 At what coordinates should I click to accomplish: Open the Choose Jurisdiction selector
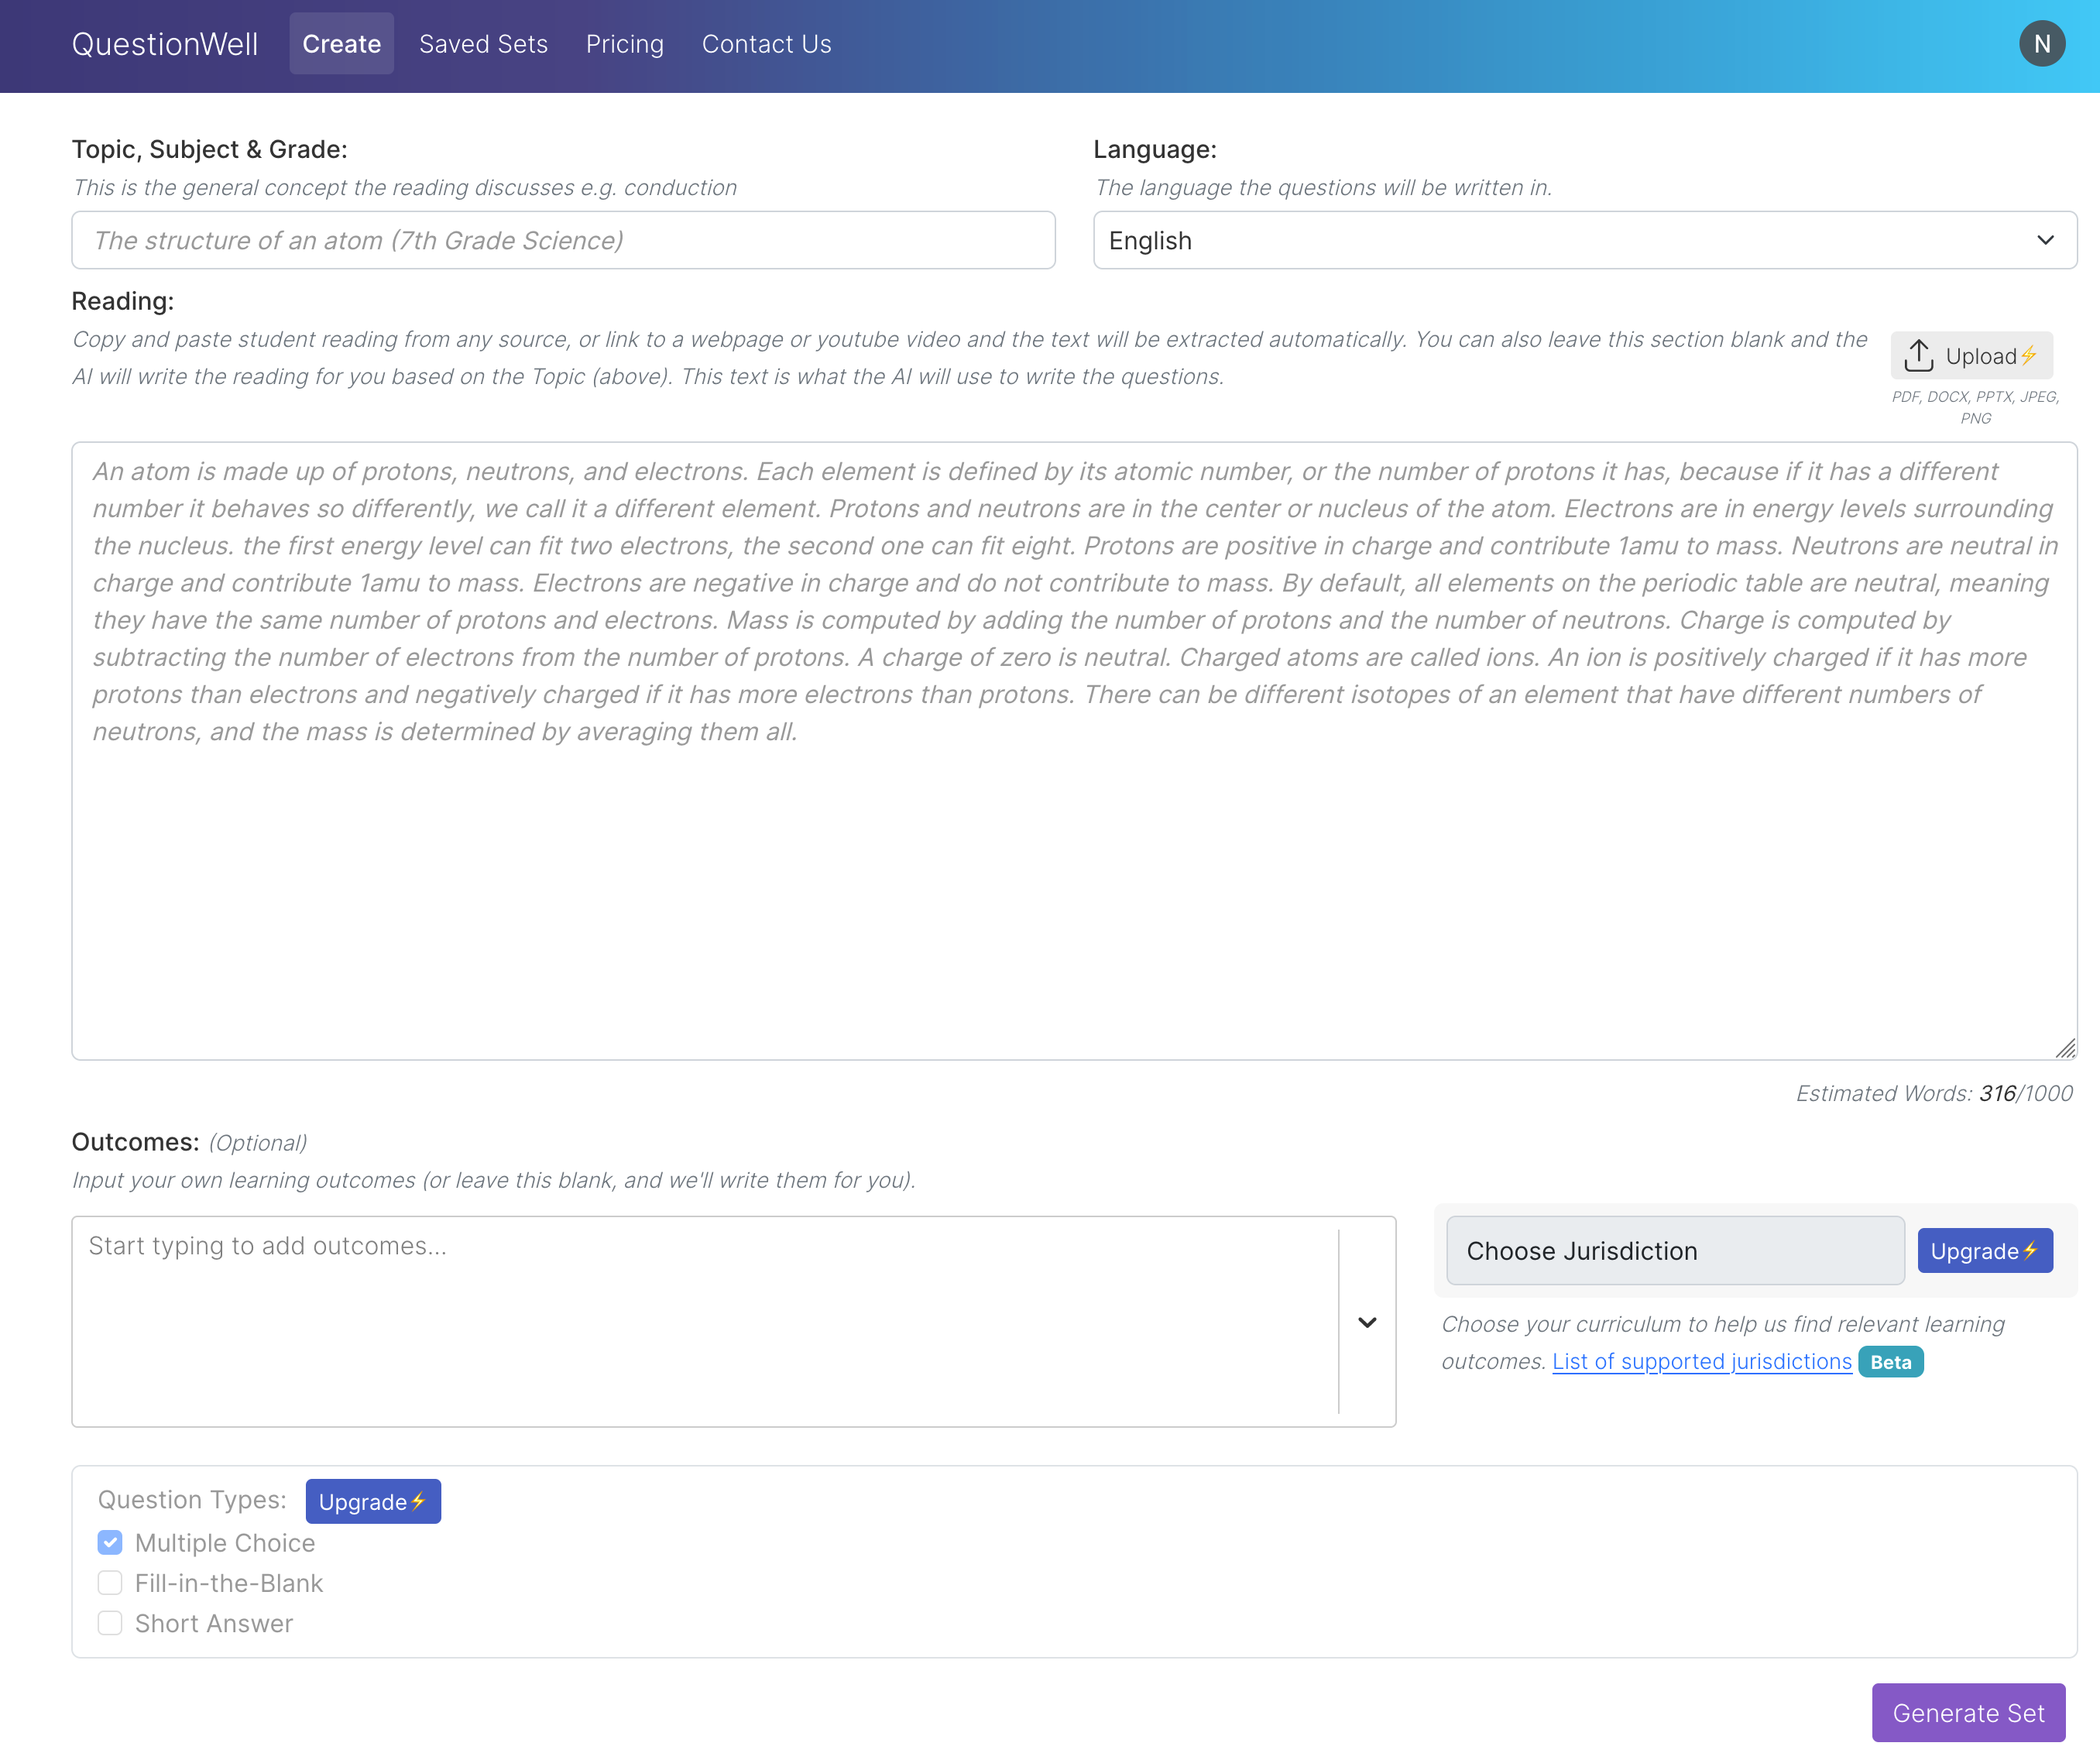(1674, 1251)
